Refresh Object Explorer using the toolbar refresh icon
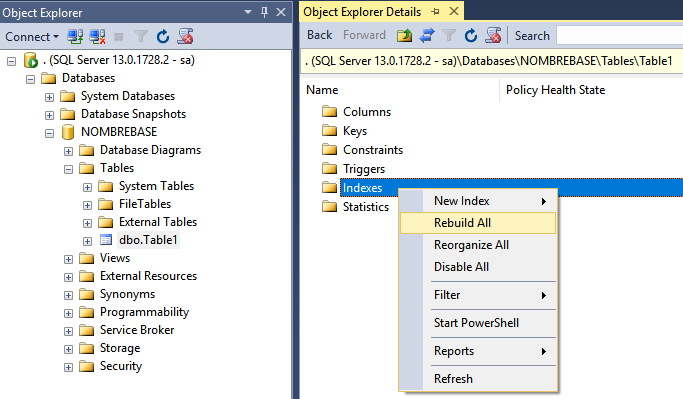The image size is (683, 399). pyautogui.click(x=163, y=37)
